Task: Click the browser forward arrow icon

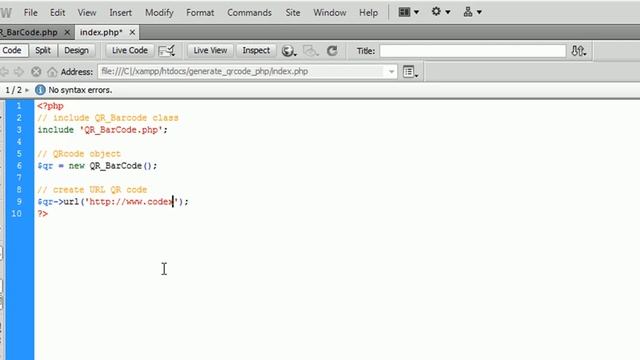Action: click(x=19, y=72)
